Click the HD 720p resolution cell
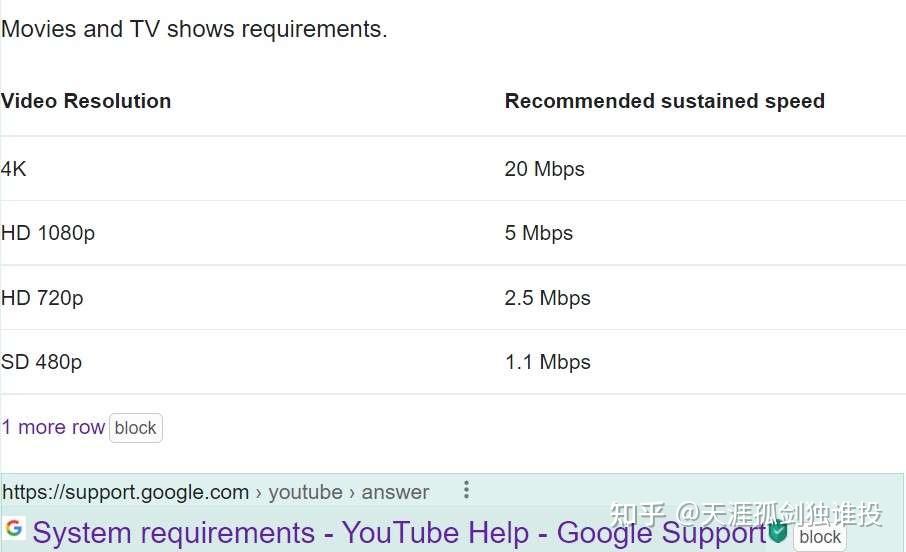The width and height of the screenshot is (906, 552). click(42, 298)
